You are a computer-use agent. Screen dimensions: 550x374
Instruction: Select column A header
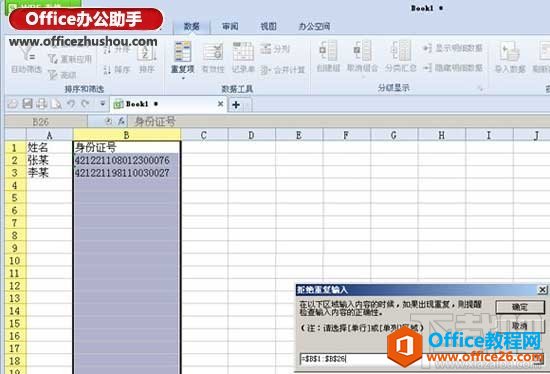[49, 135]
